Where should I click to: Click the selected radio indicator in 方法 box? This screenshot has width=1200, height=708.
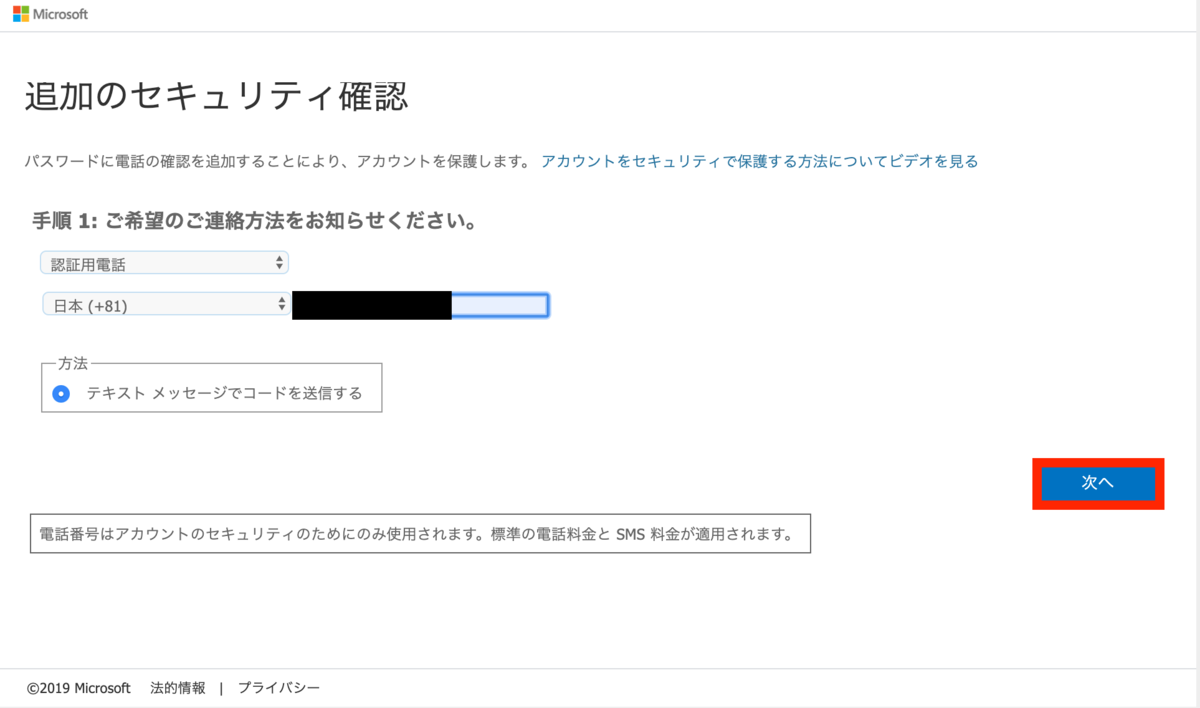(x=61, y=394)
